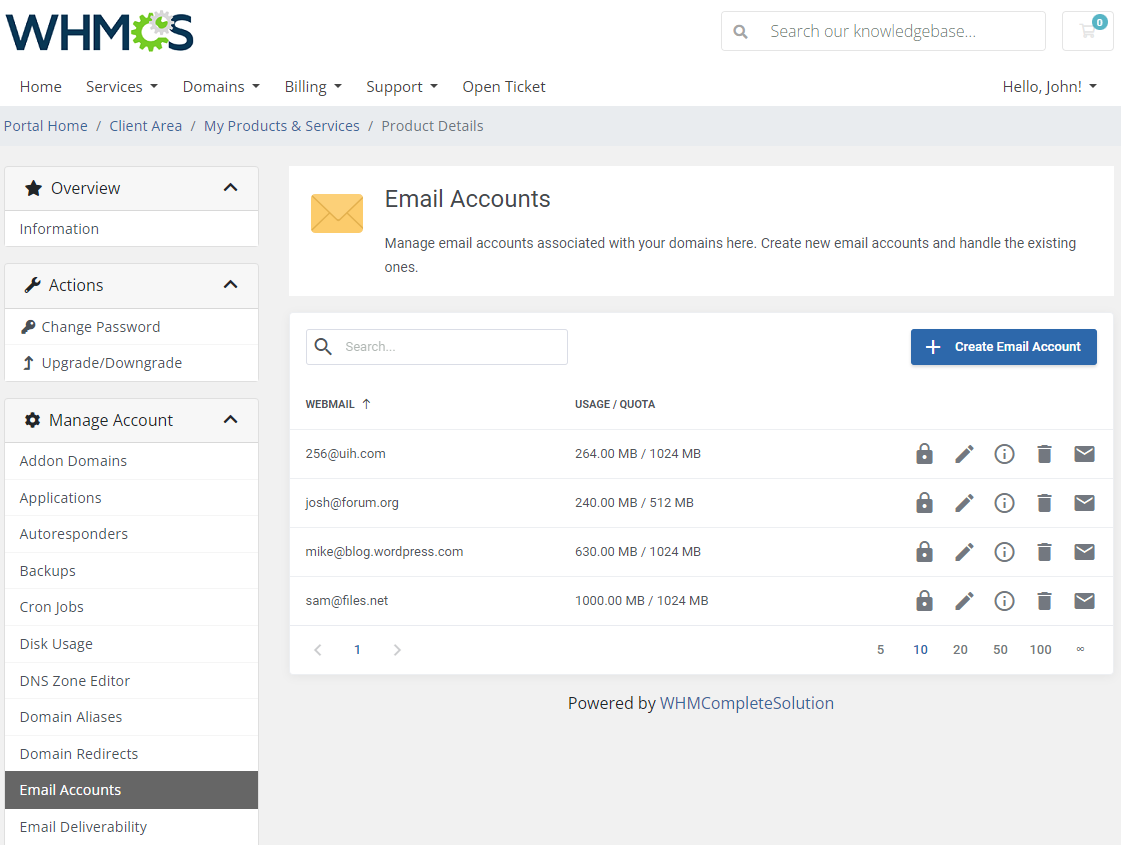Edit sam@files.net with pencil icon
This screenshot has height=845, width=1121.
pos(964,601)
